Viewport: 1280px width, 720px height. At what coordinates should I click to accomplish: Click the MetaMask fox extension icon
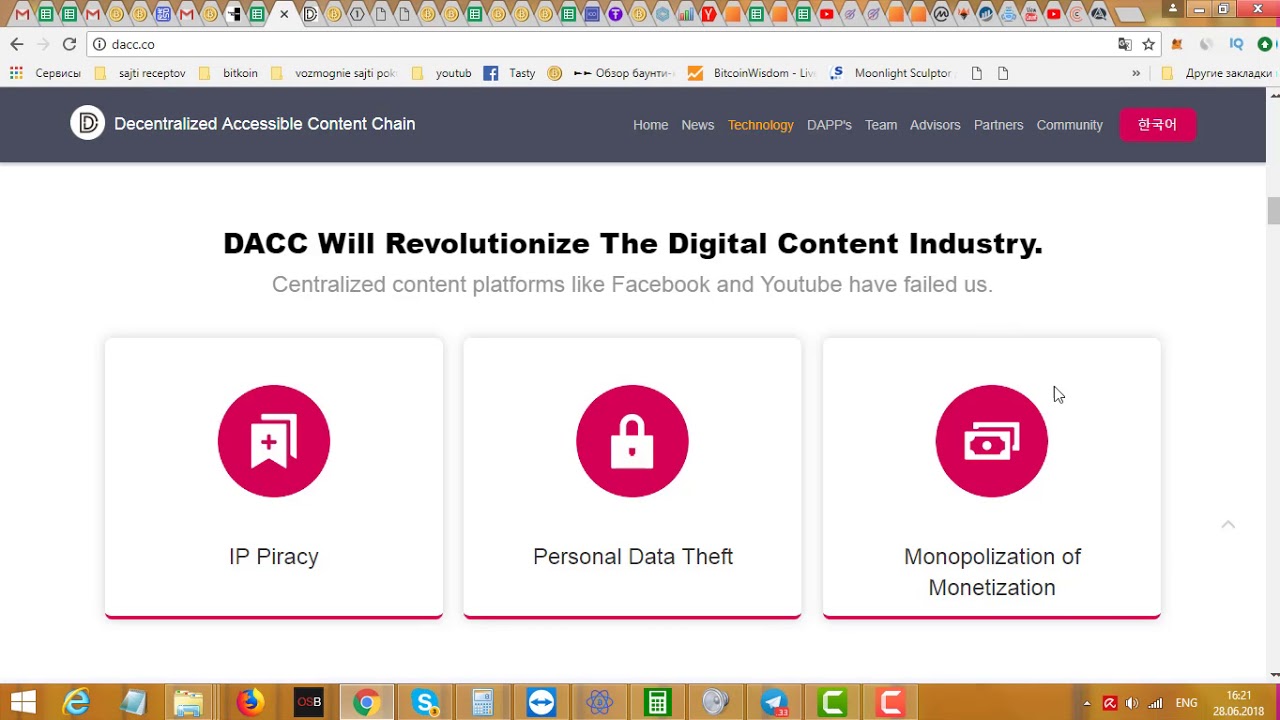tap(1177, 44)
